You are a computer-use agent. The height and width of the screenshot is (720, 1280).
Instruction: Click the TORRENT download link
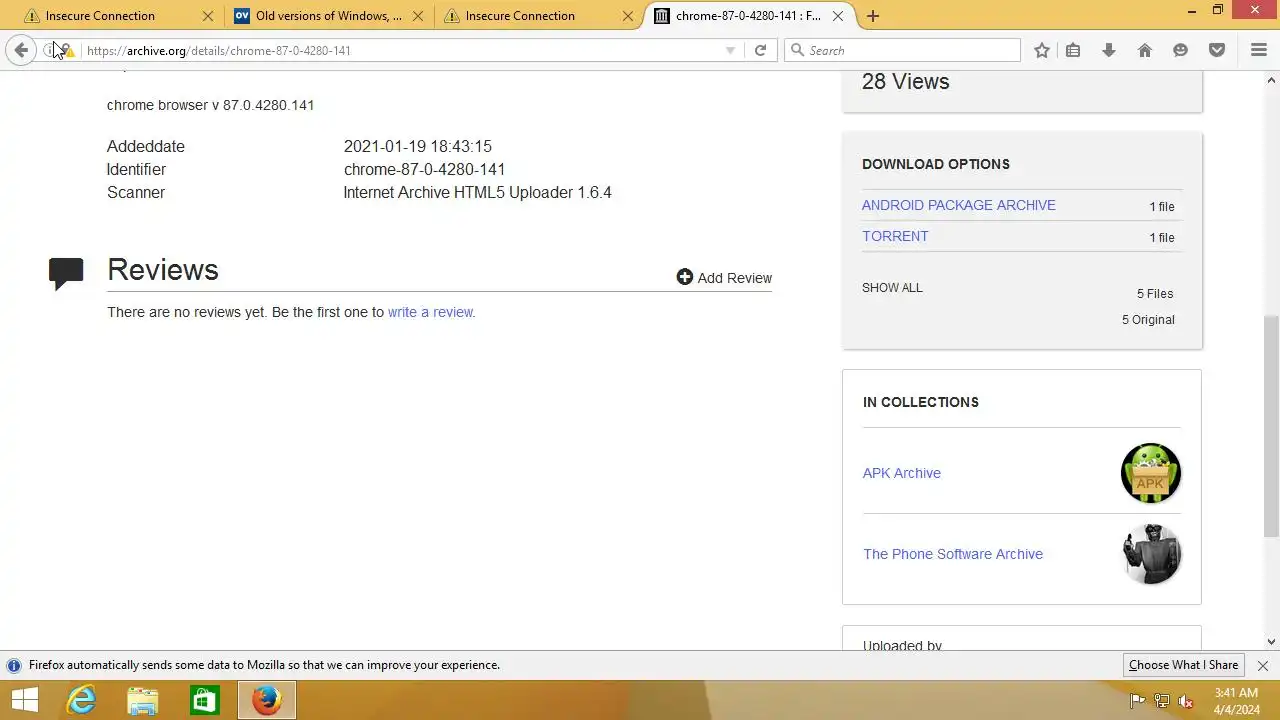pyautogui.click(x=895, y=236)
